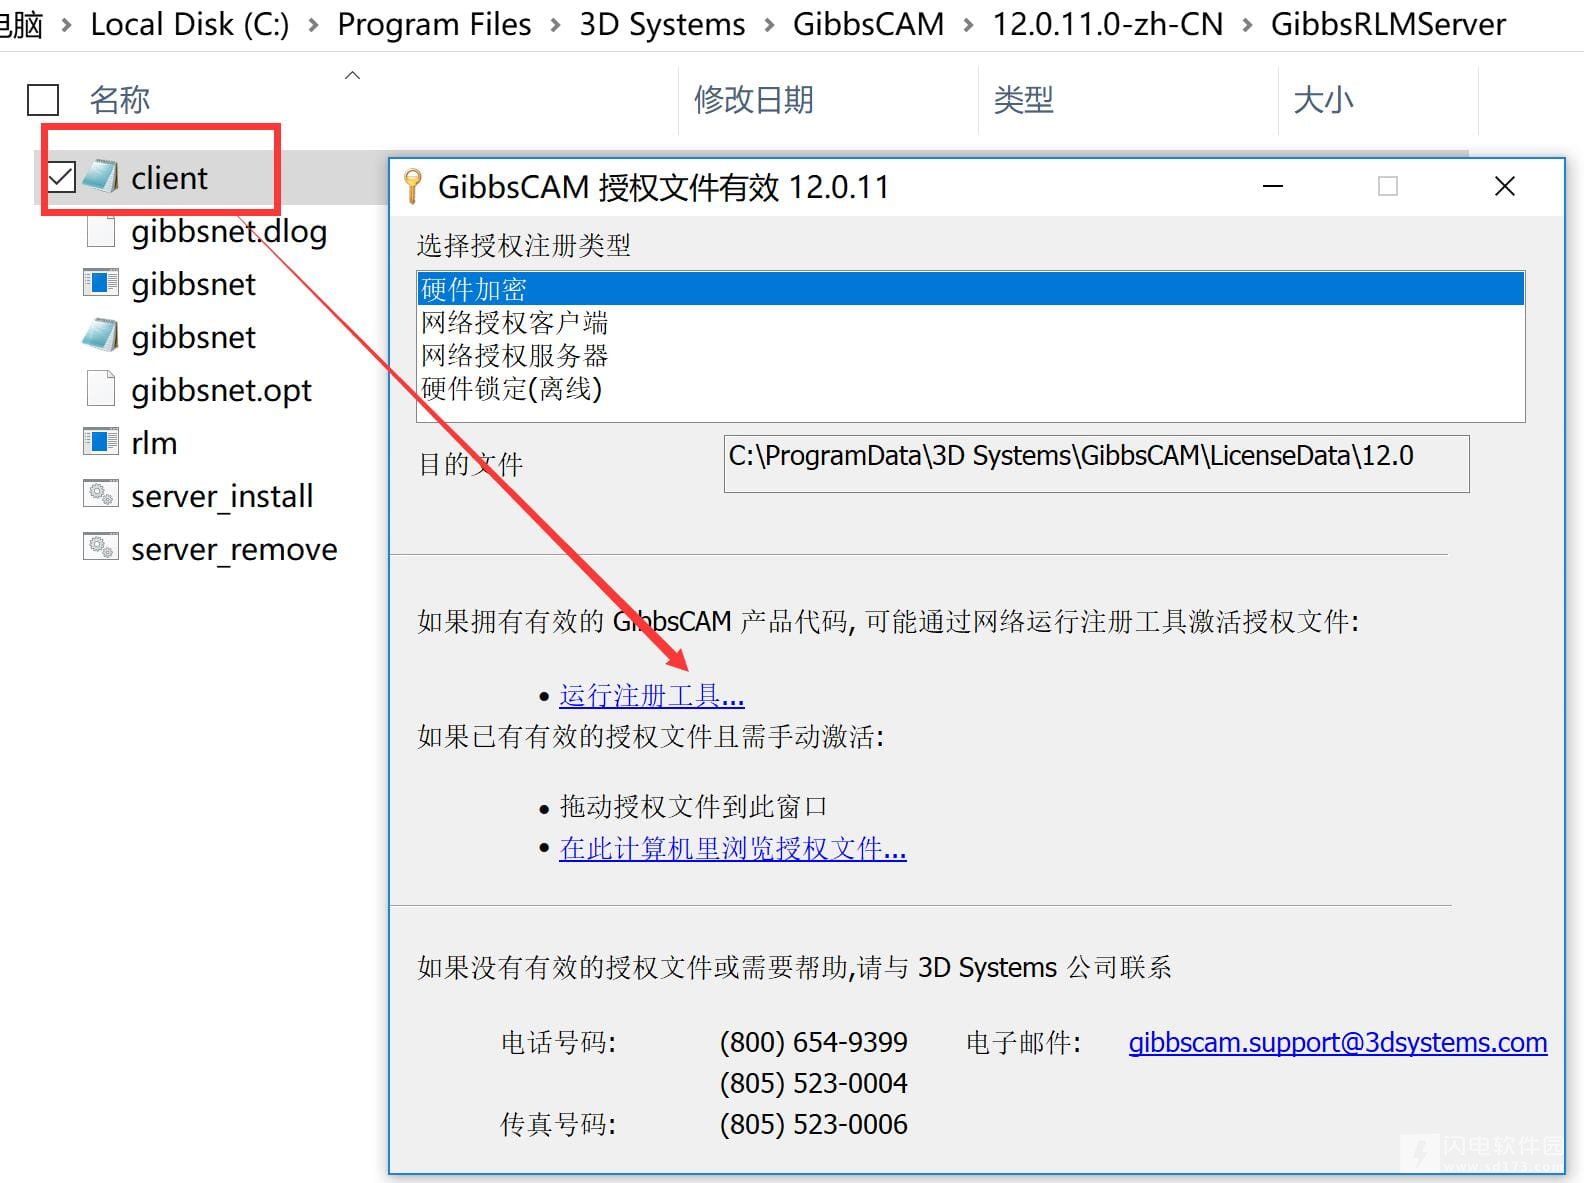Open the chevron after 12.0.11.0-zh-CN breadcrumb
This screenshot has height=1183, width=1584.
point(1247,25)
